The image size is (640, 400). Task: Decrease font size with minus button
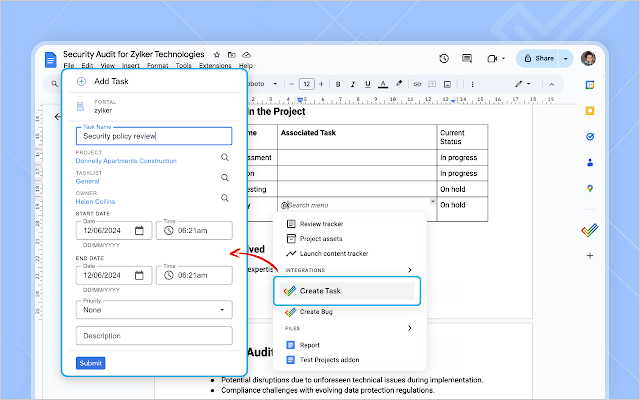291,84
